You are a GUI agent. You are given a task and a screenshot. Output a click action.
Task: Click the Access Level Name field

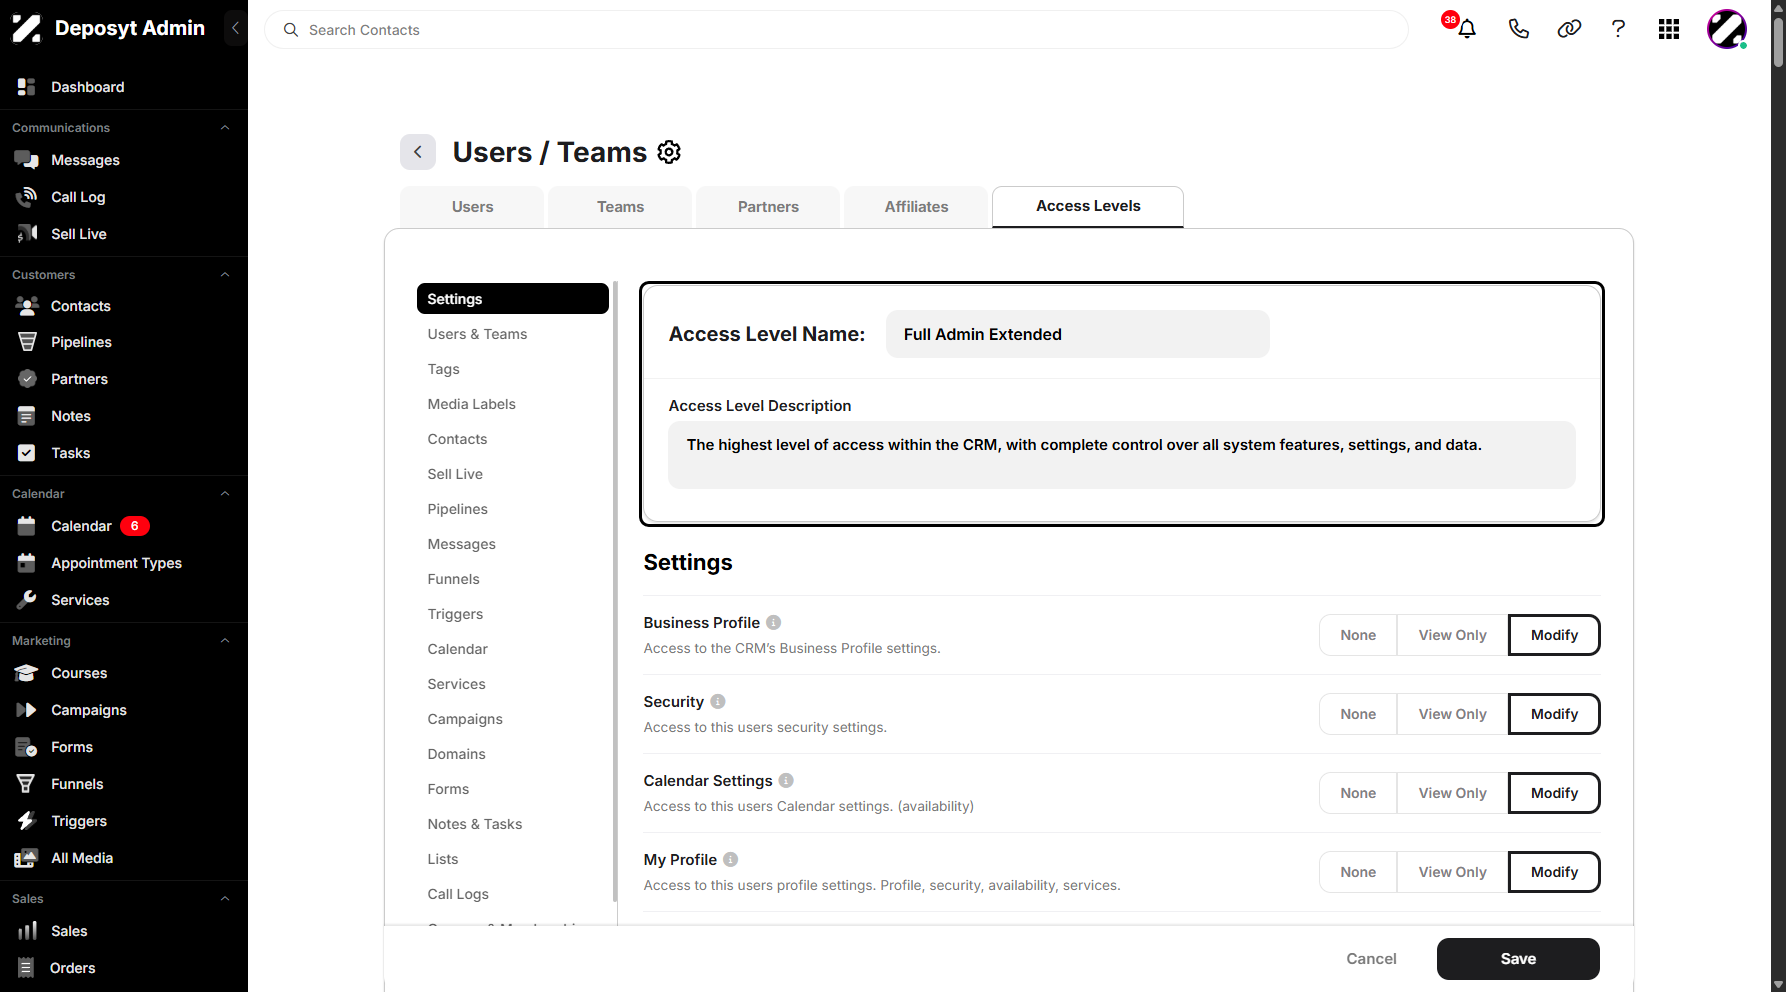[x=1077, y=334]
